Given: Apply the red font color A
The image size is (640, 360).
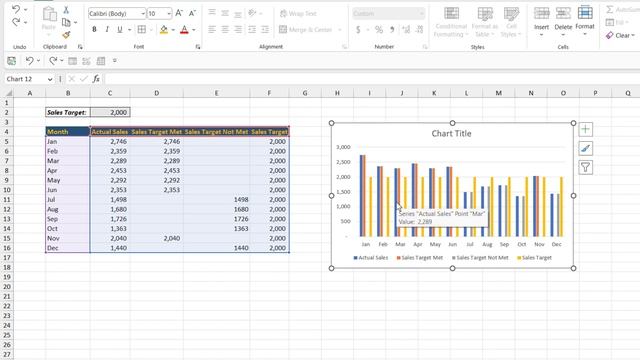Looking at the screenshot, I should pyautogui.click(x=184, y=29).
